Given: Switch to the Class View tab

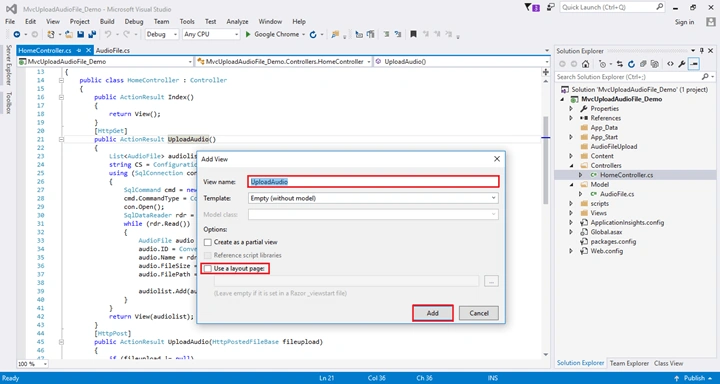Looking at the screenshot, I should click(669, 363).
